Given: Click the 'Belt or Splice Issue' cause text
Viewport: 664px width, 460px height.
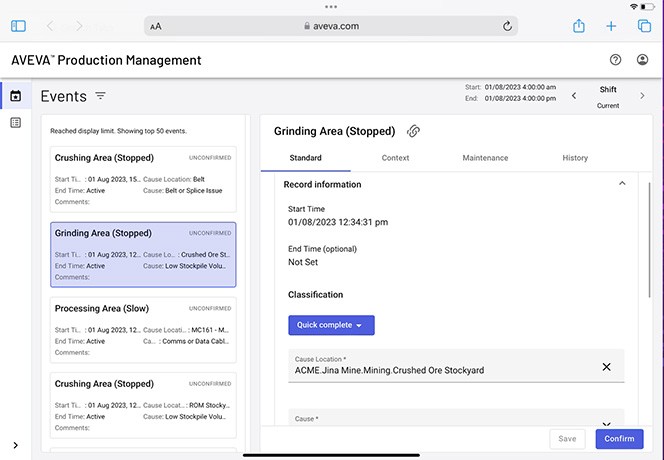Looking at the screenshot, I should [194, 191].
